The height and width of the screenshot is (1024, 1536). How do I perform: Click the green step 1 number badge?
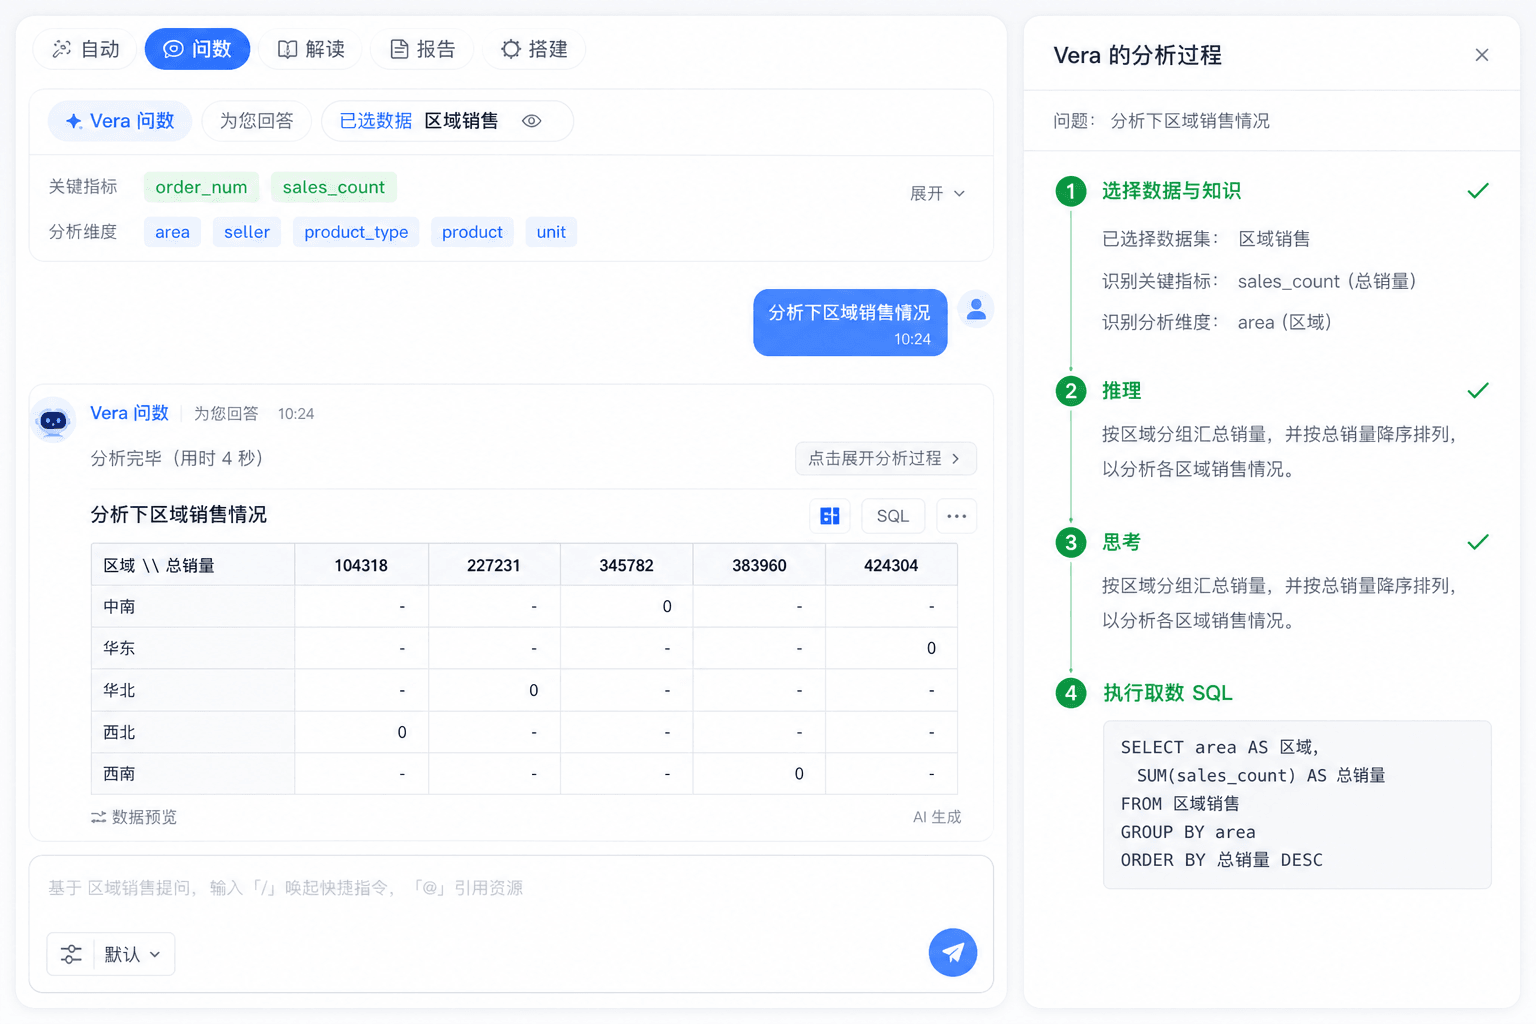(x=1071, y=191)
